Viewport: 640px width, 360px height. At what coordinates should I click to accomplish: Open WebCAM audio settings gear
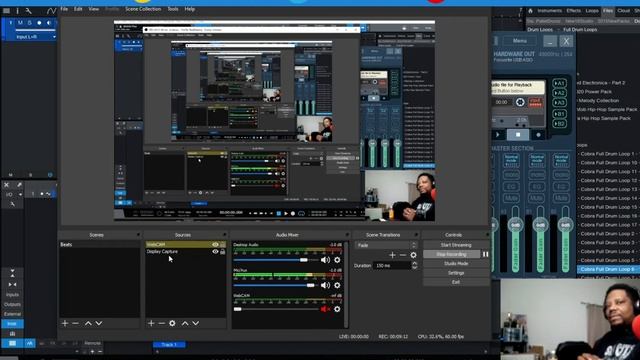click(x=337, y=309)
